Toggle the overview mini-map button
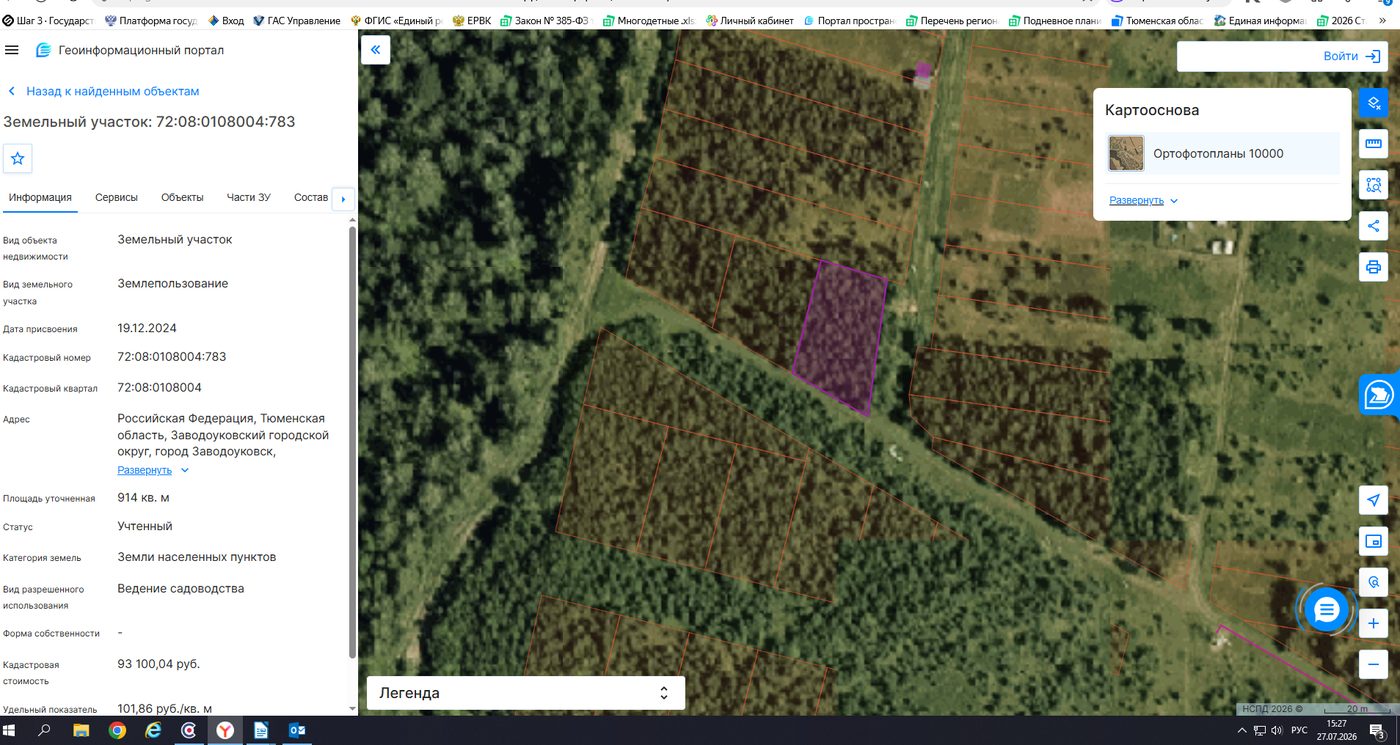The width and height of the screenshot is (1400, 745). pos(1373,541)
